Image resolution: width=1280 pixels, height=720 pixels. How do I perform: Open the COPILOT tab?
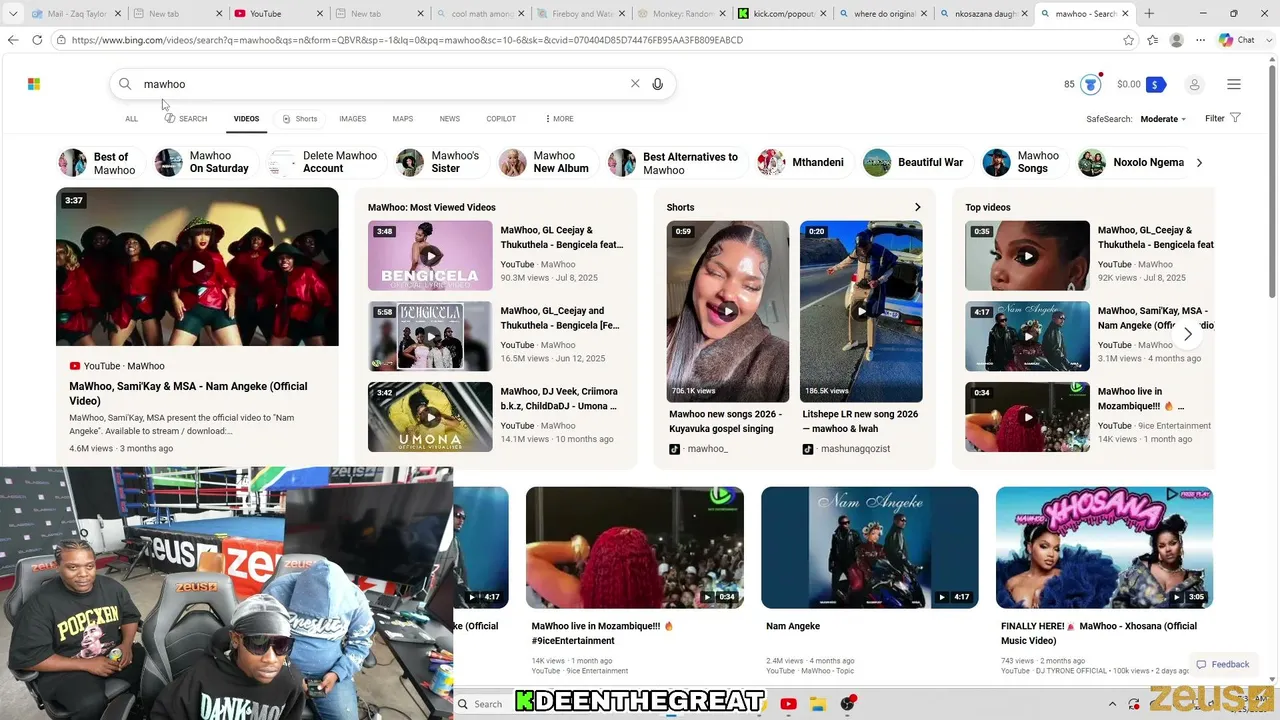pyautogui.click(x=501, y=119)
